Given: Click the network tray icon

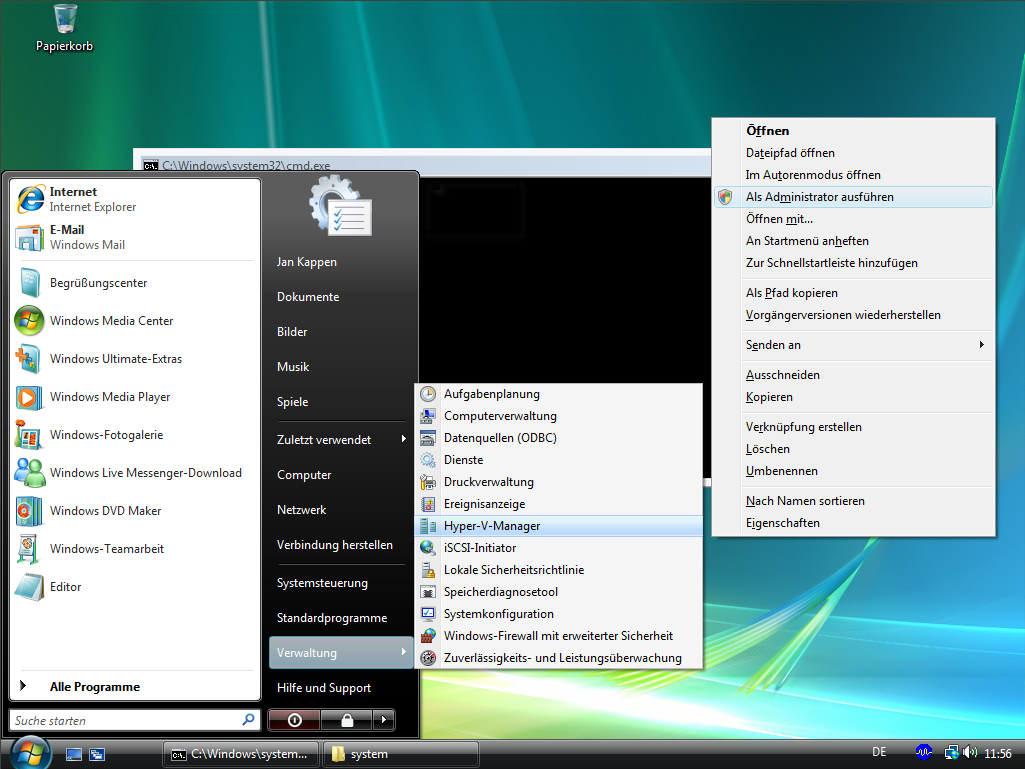Looking at the screenshot, I should click(x=952, y=753).
